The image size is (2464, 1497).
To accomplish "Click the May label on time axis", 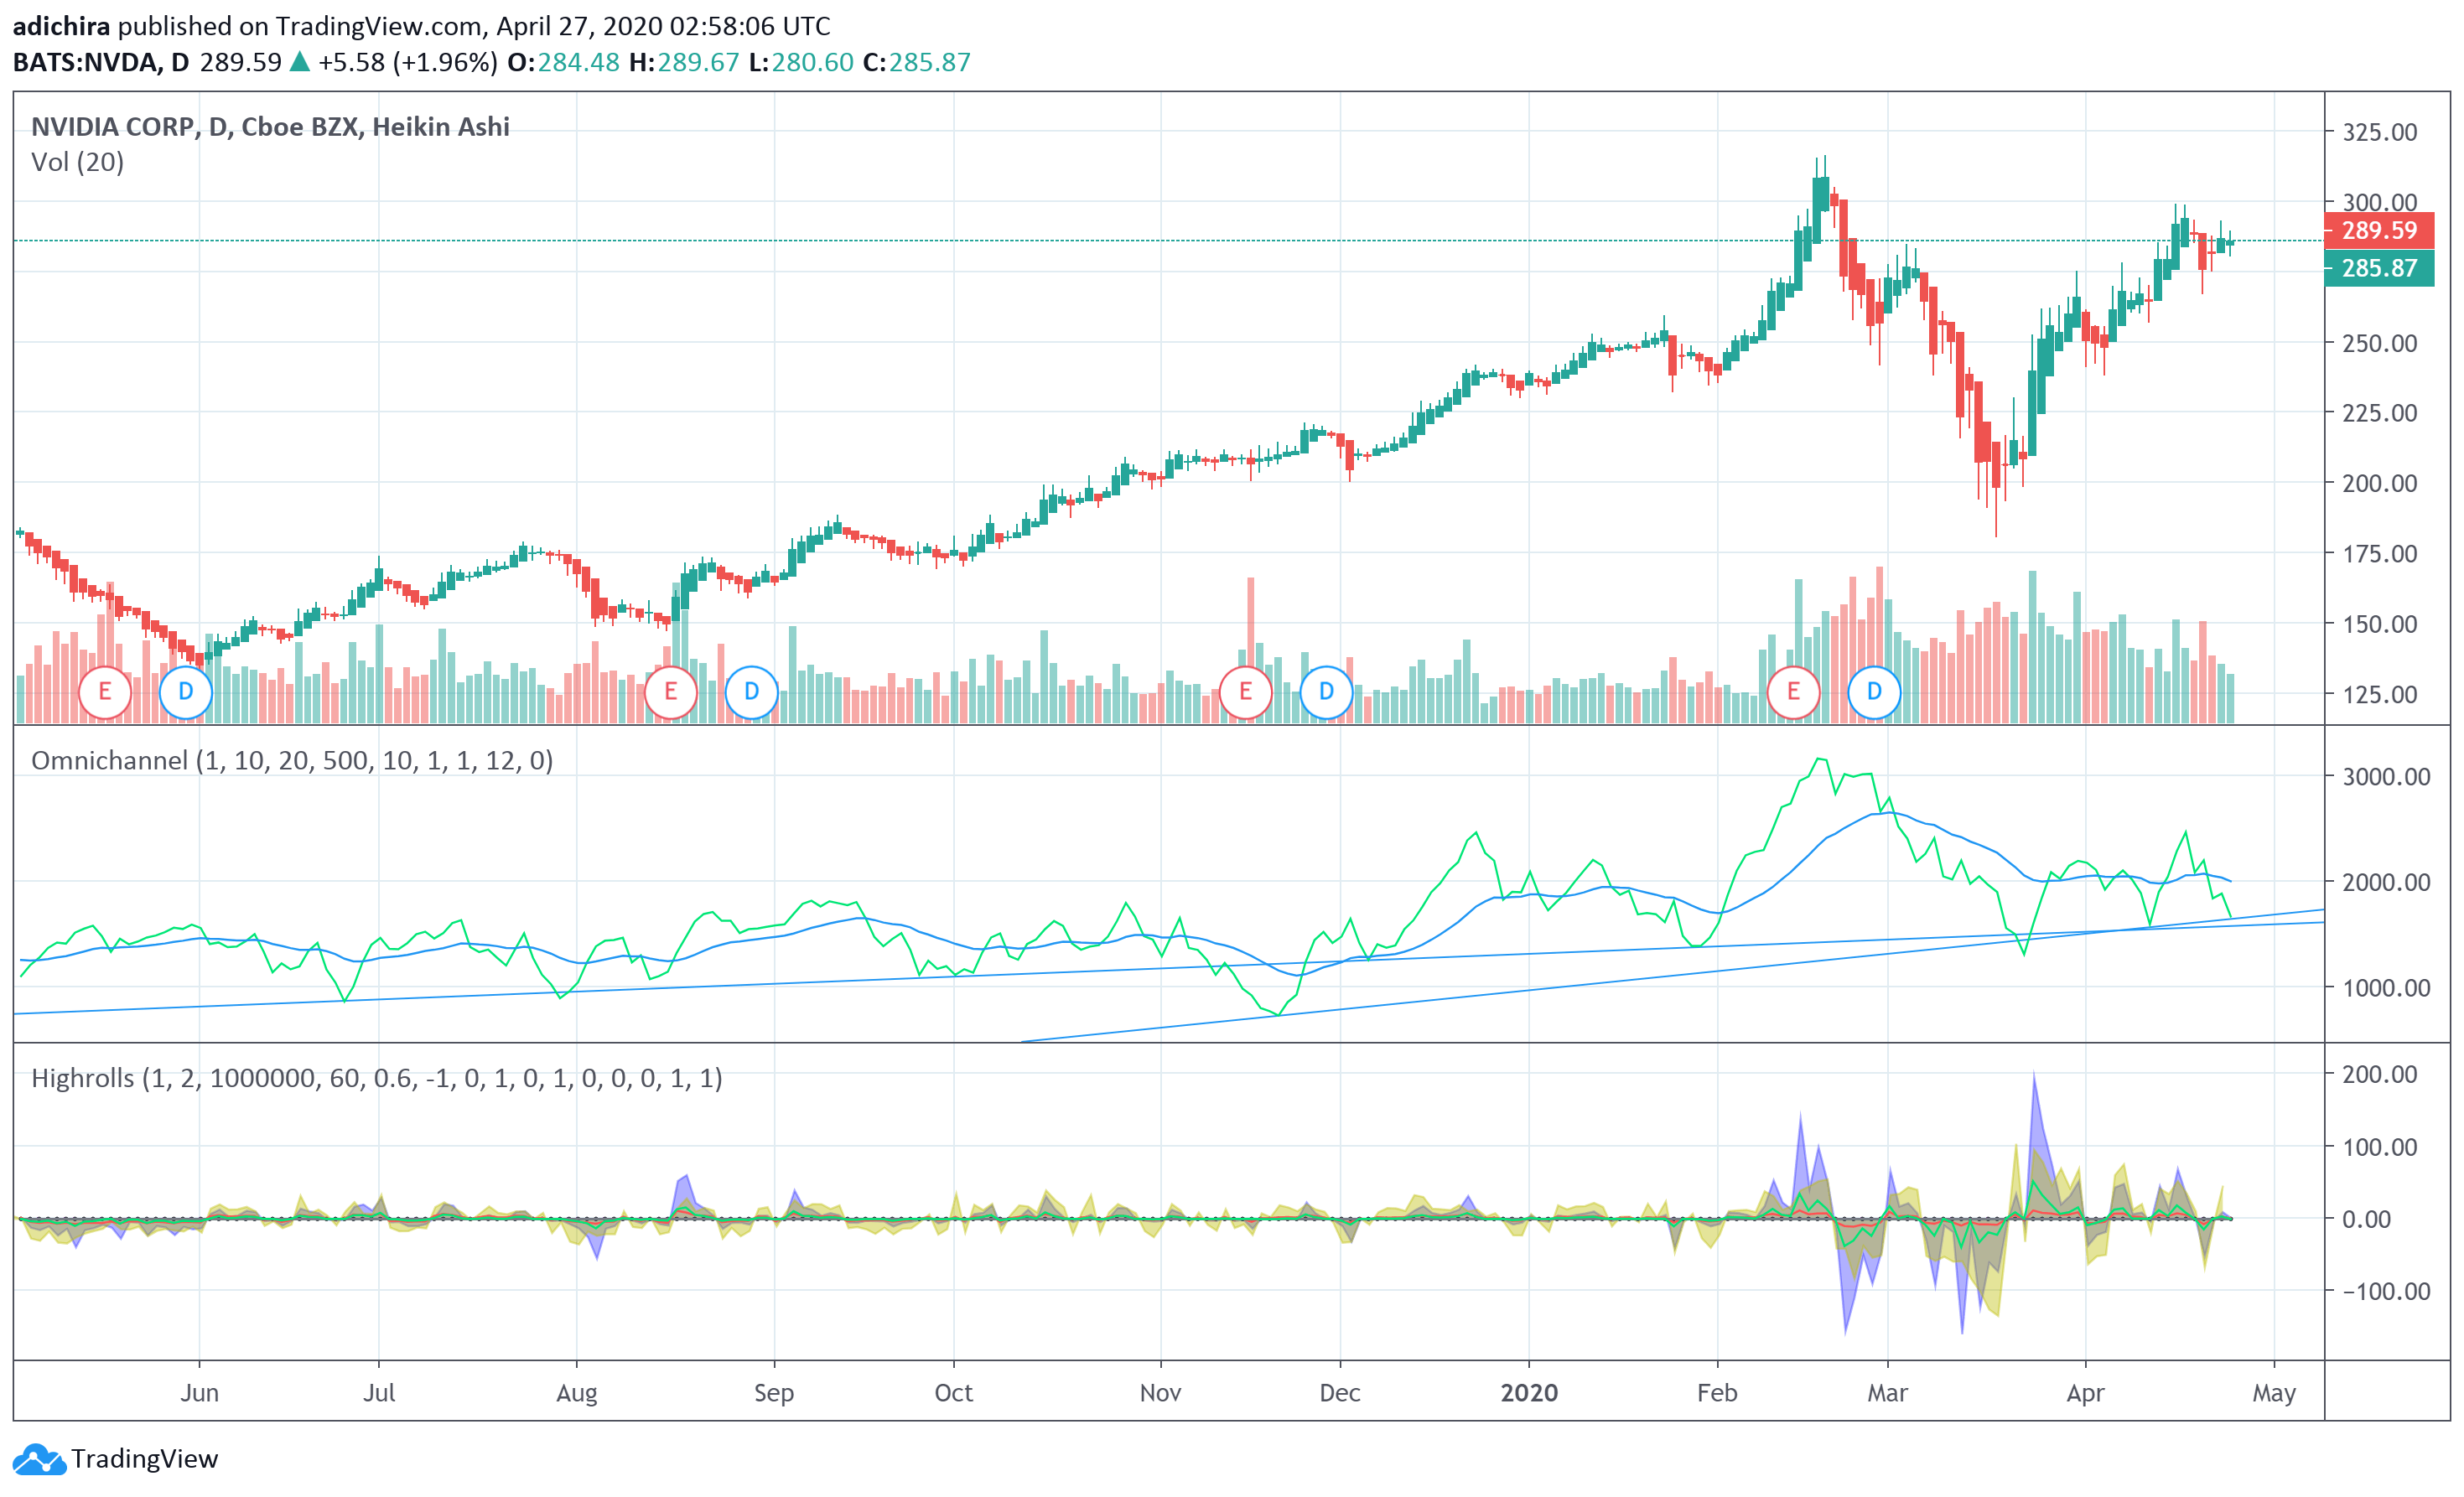I will (x=2274, y=1394).
